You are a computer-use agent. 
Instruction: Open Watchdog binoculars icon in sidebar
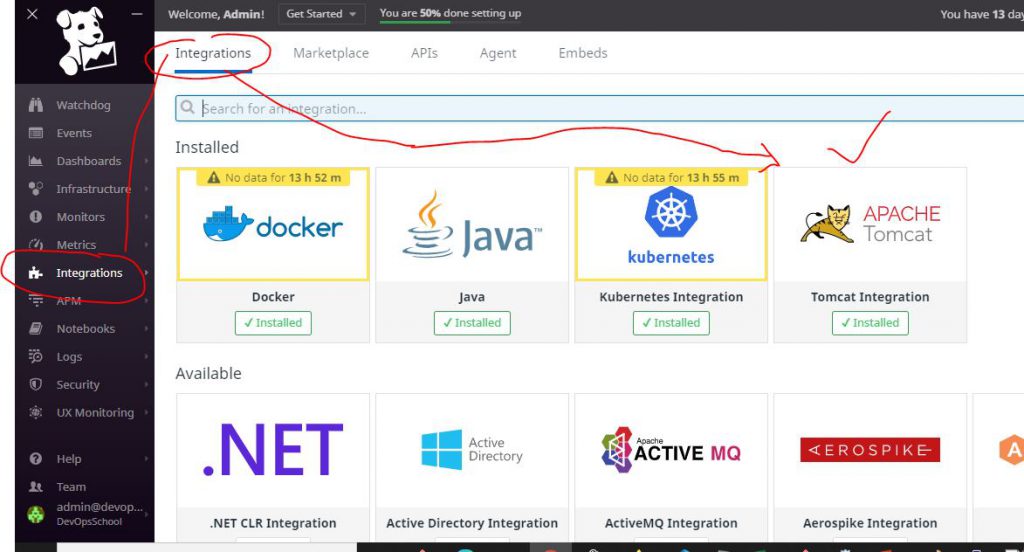36,105
